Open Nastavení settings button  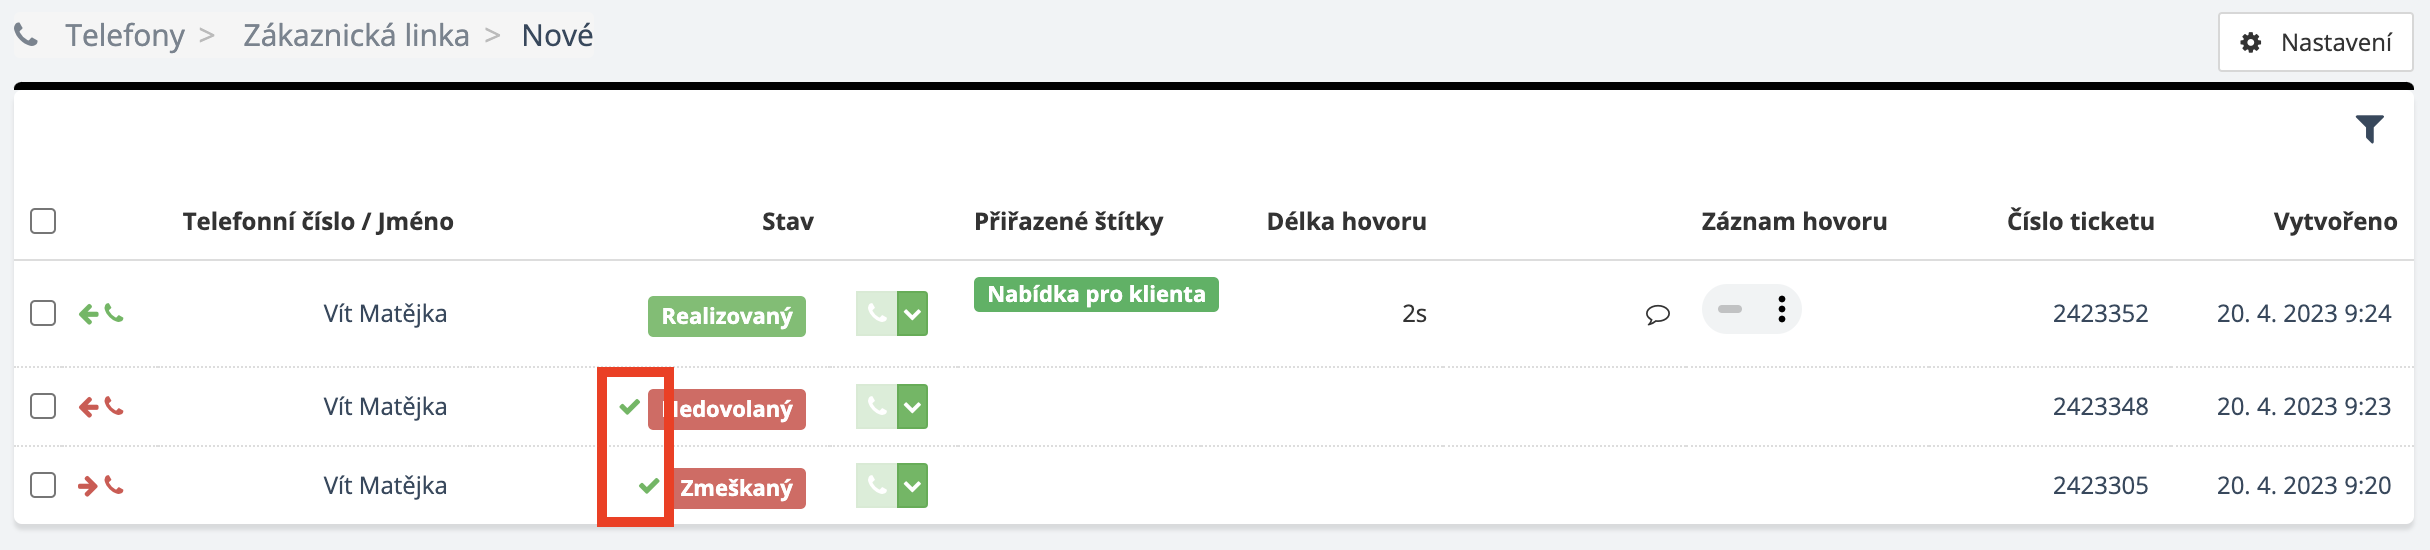point(2315,42)
